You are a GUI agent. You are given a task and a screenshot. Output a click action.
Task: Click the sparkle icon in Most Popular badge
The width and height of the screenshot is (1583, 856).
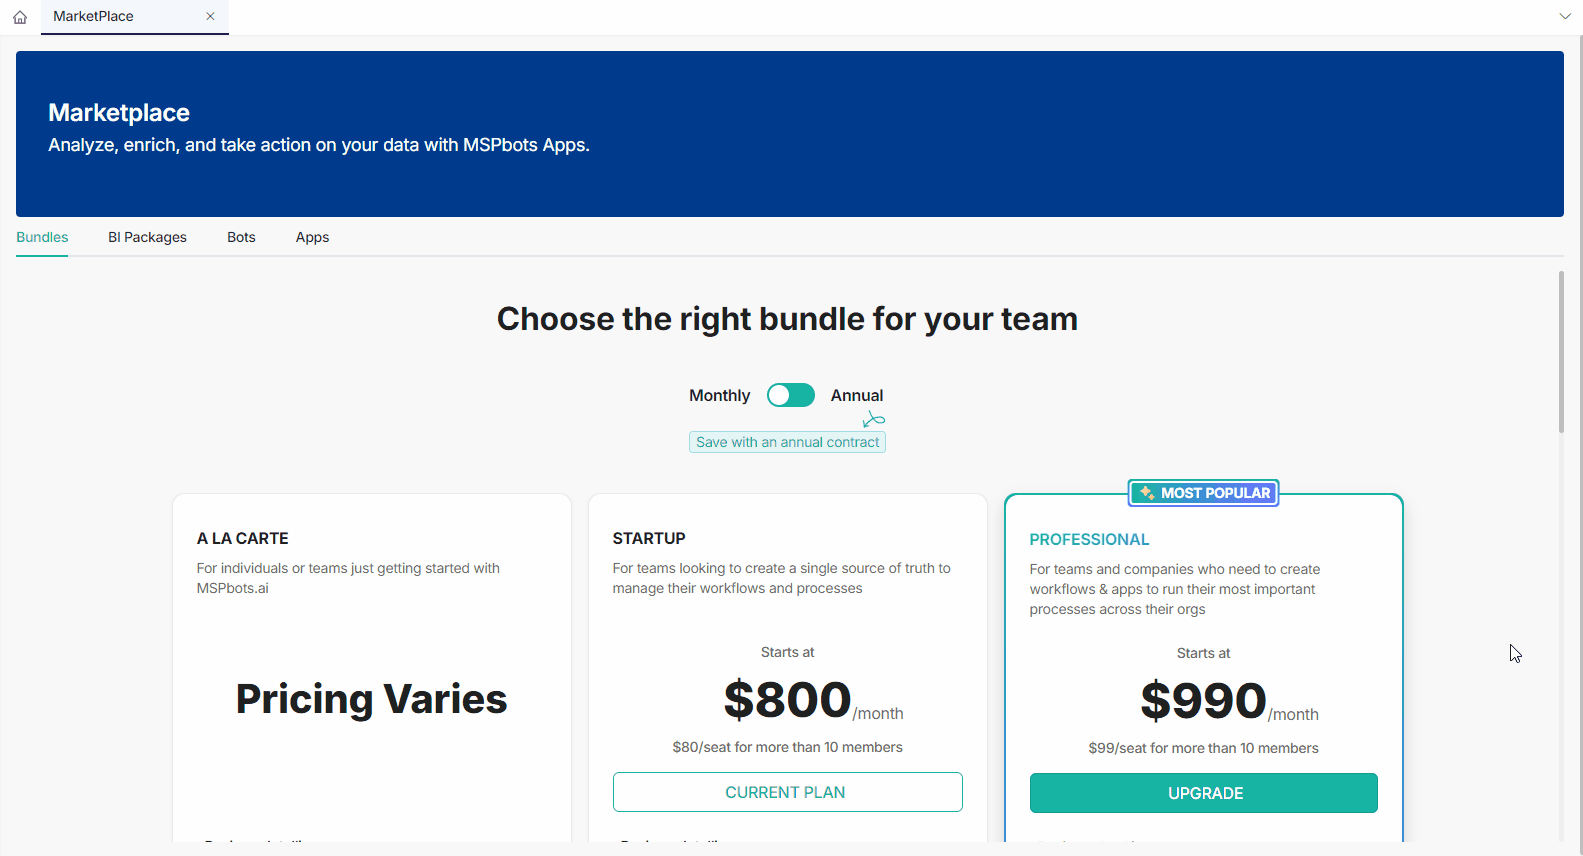coord(1147,493)
